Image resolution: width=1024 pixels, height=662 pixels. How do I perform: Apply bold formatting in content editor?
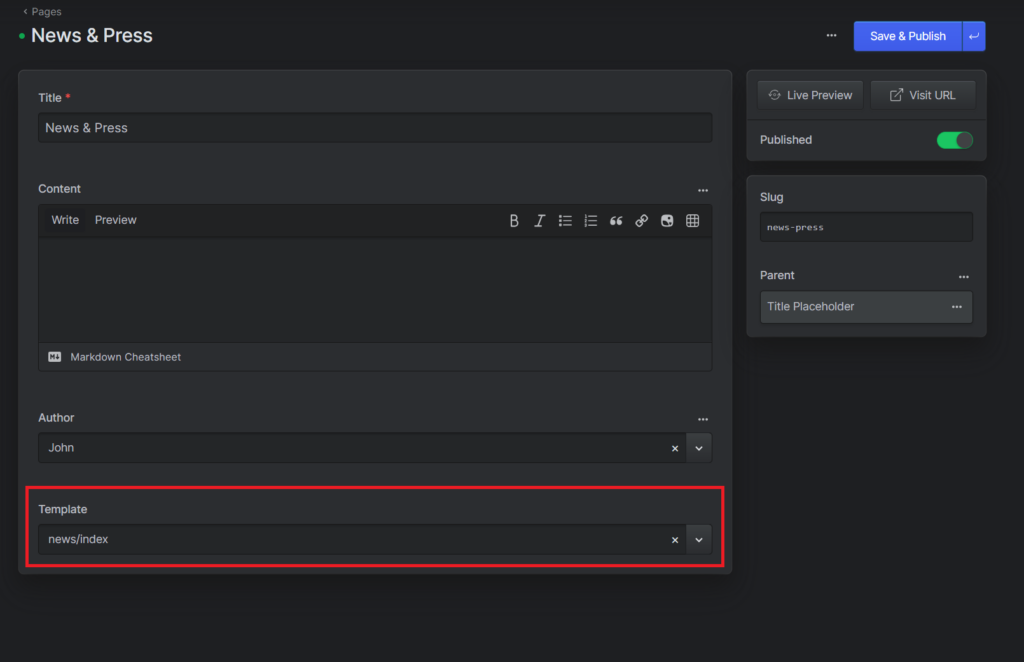click(x=514, y=221)
